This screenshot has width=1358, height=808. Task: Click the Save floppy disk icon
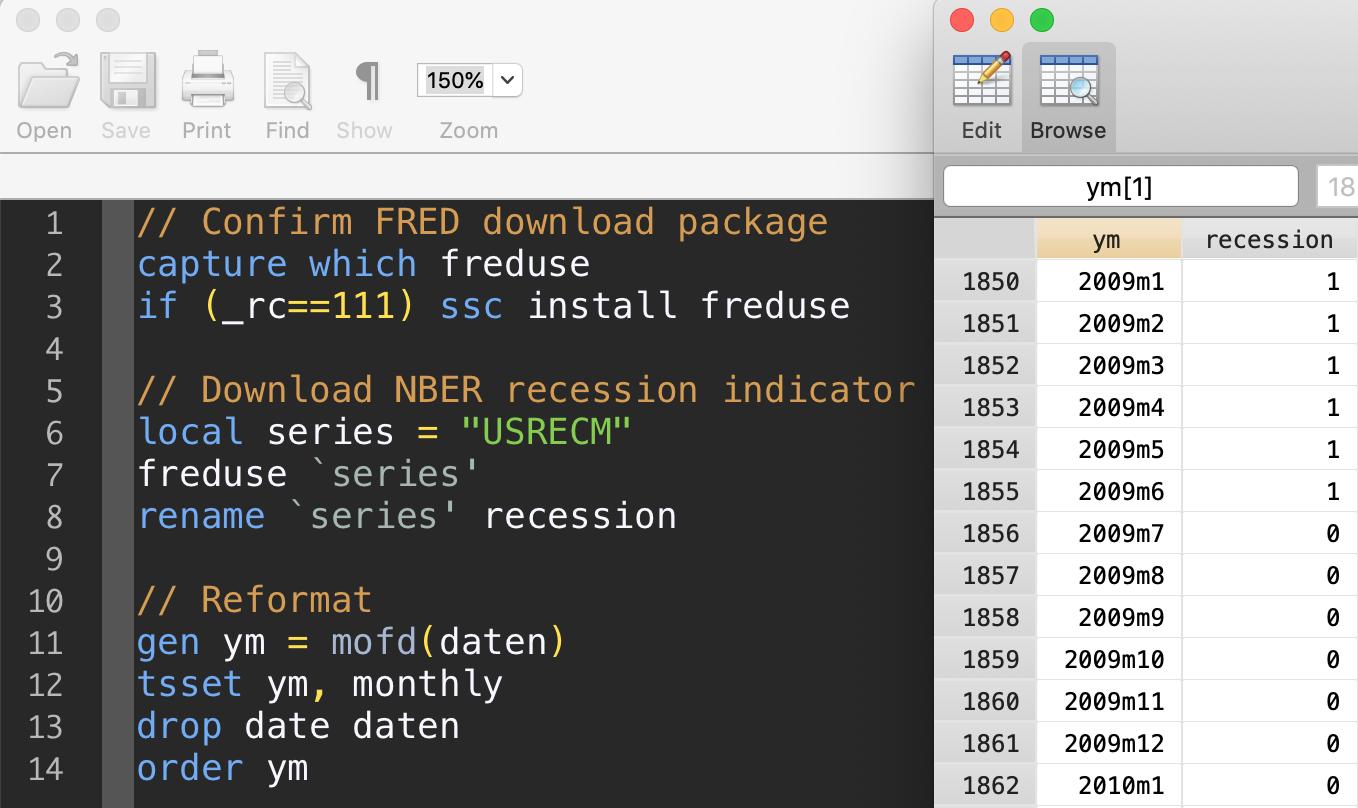tap(127, 81)
